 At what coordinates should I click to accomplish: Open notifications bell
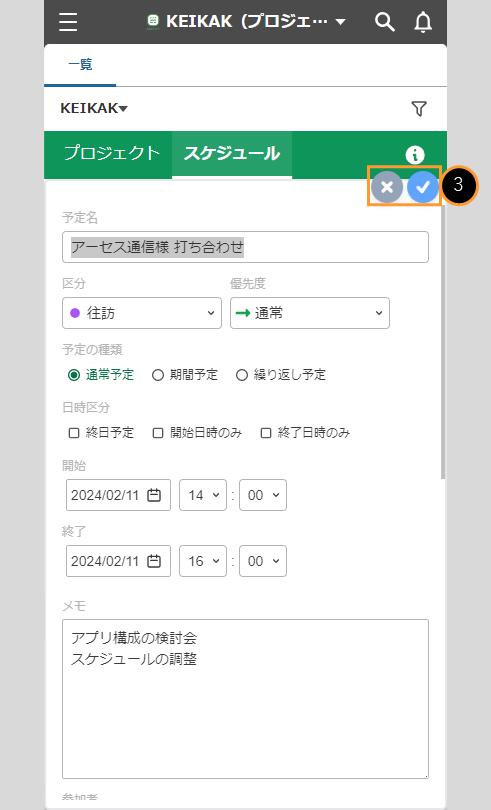click(x=423, y=22)
